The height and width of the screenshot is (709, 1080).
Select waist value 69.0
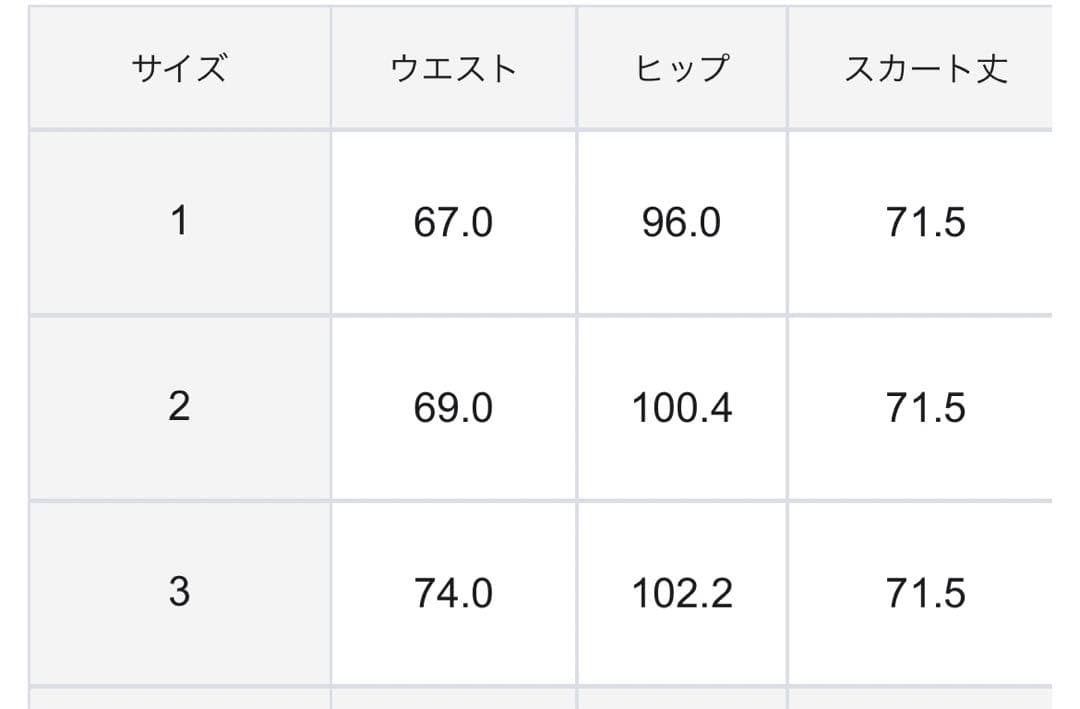pyautogui.click(x=453, y=408)
